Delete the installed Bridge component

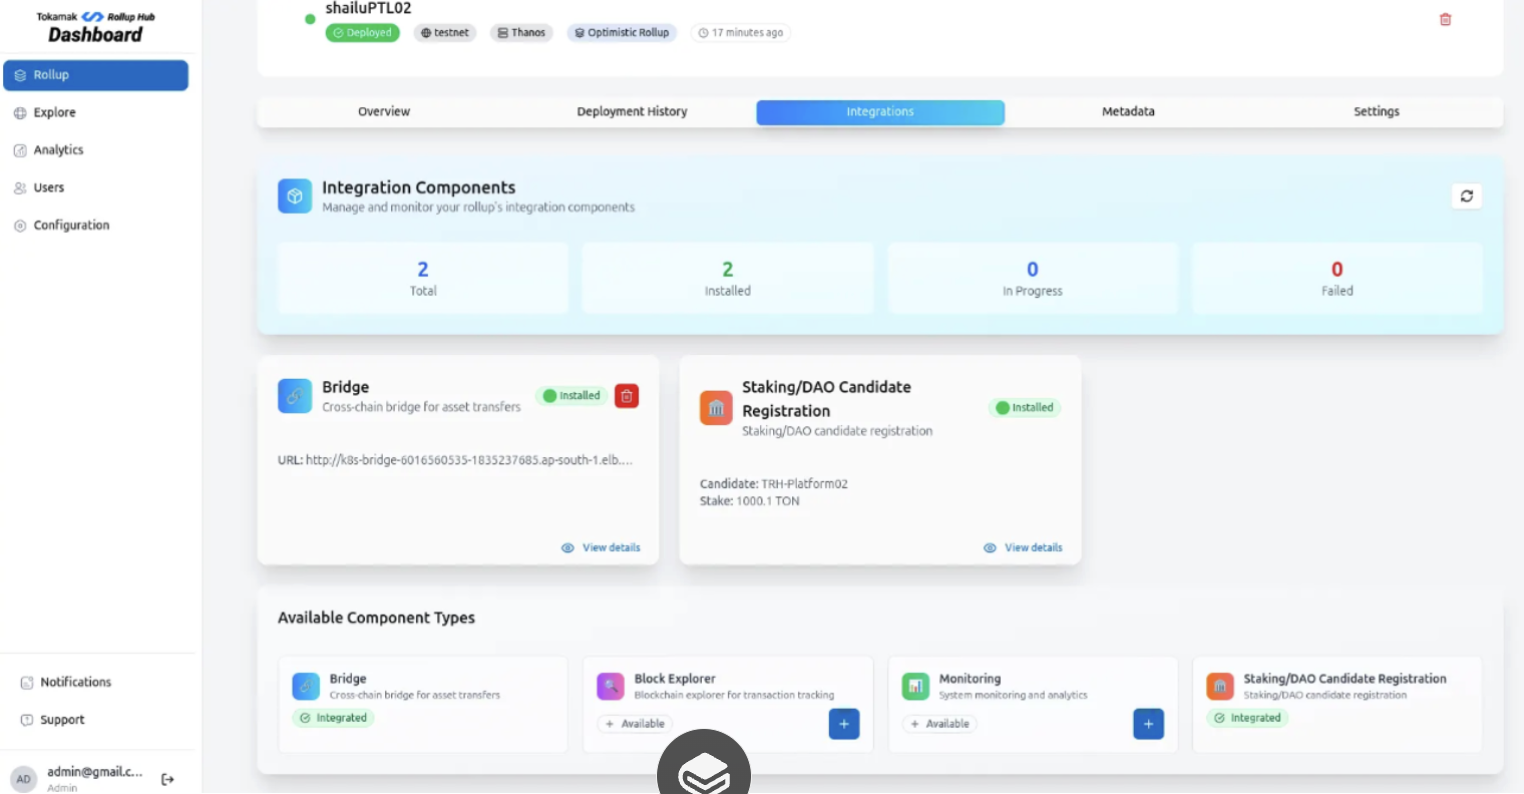coord(626,396)
